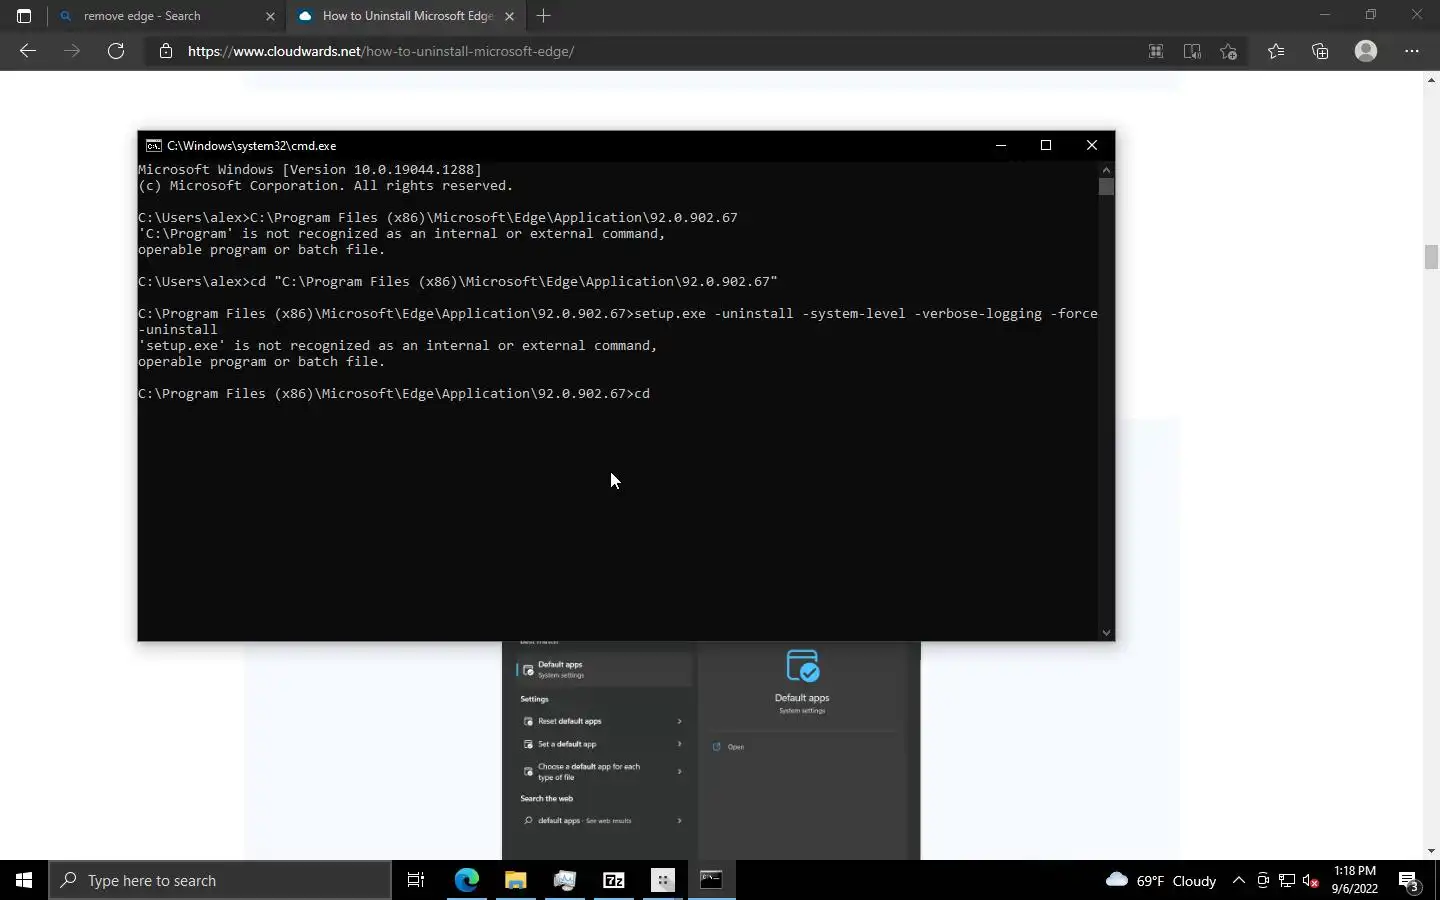Open the Edge tab actions menu icon
Image resolution: width=1440 pixels, height=900 pixels.
click(x=24, y=16)
